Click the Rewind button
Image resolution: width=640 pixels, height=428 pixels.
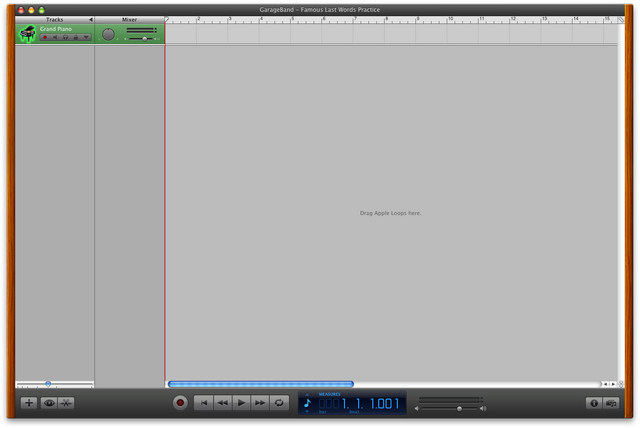coord(222,403)
